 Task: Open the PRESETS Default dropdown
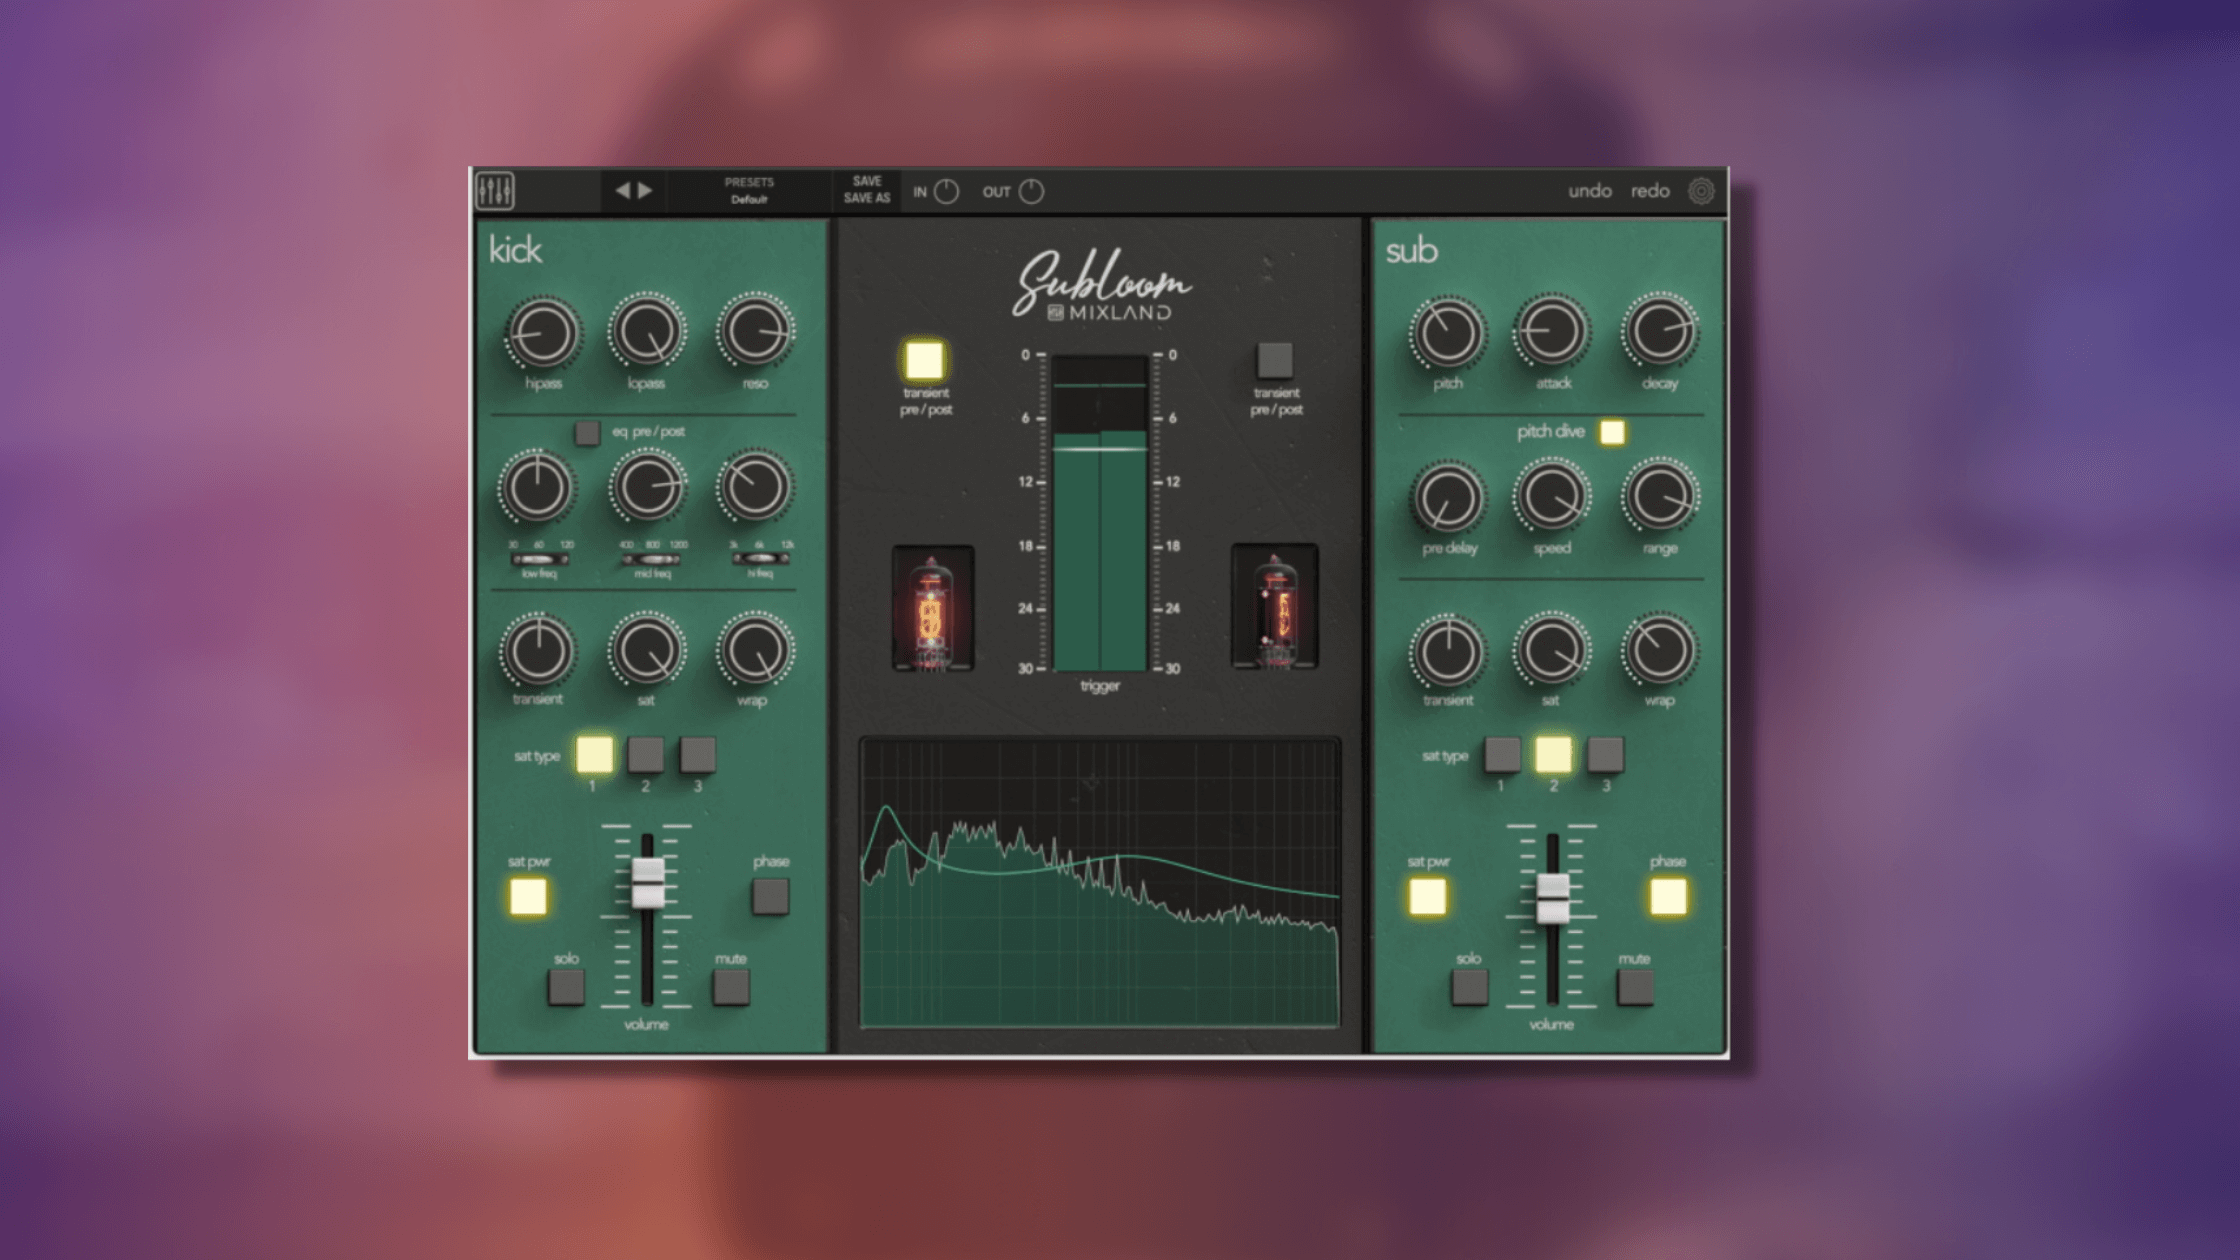pyautogui.click(x=749, y=190)
